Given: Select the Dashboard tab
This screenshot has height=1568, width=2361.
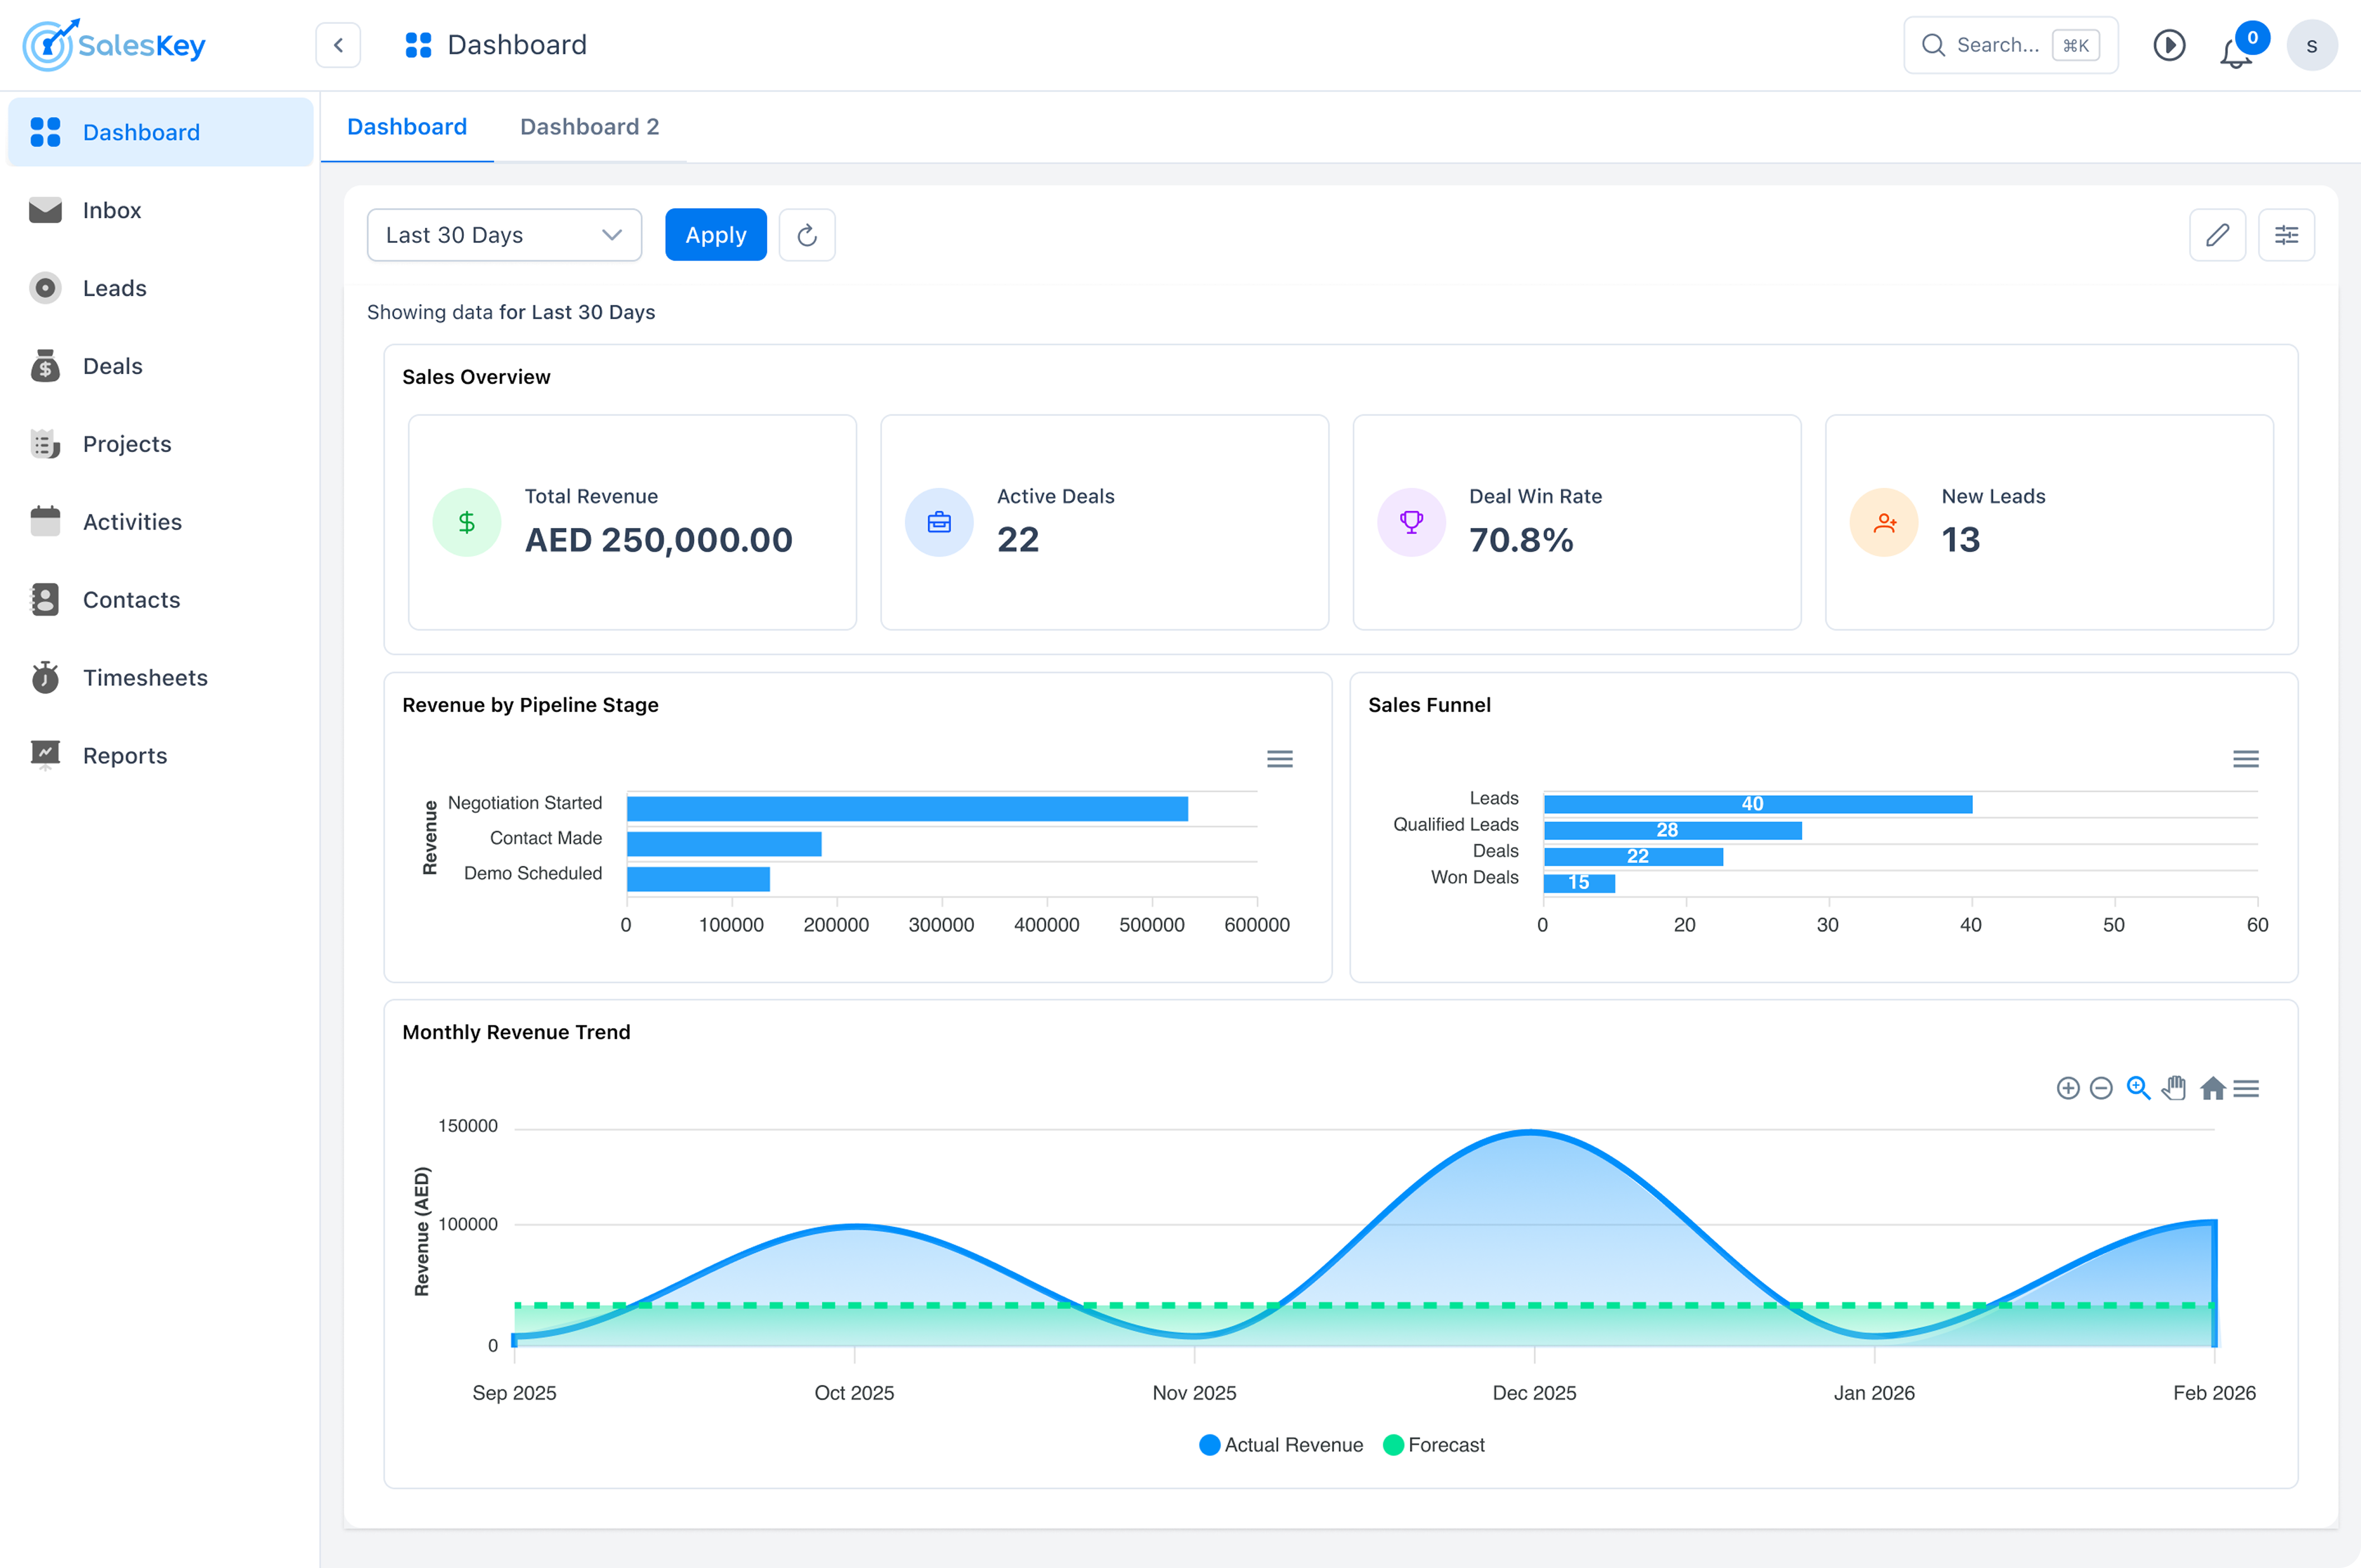Looking at the screenshot, I should [407, 126].
